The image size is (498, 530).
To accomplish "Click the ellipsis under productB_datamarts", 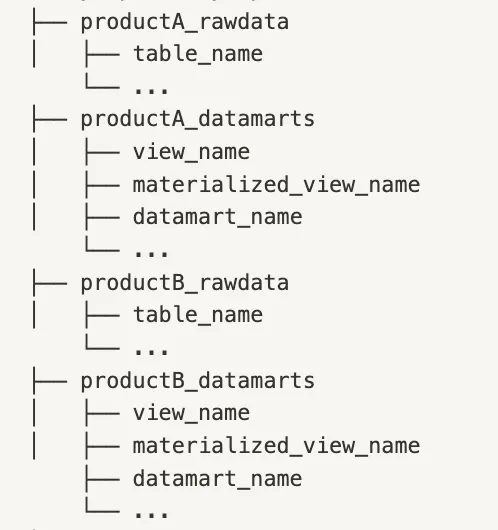I will pos(151,514).
